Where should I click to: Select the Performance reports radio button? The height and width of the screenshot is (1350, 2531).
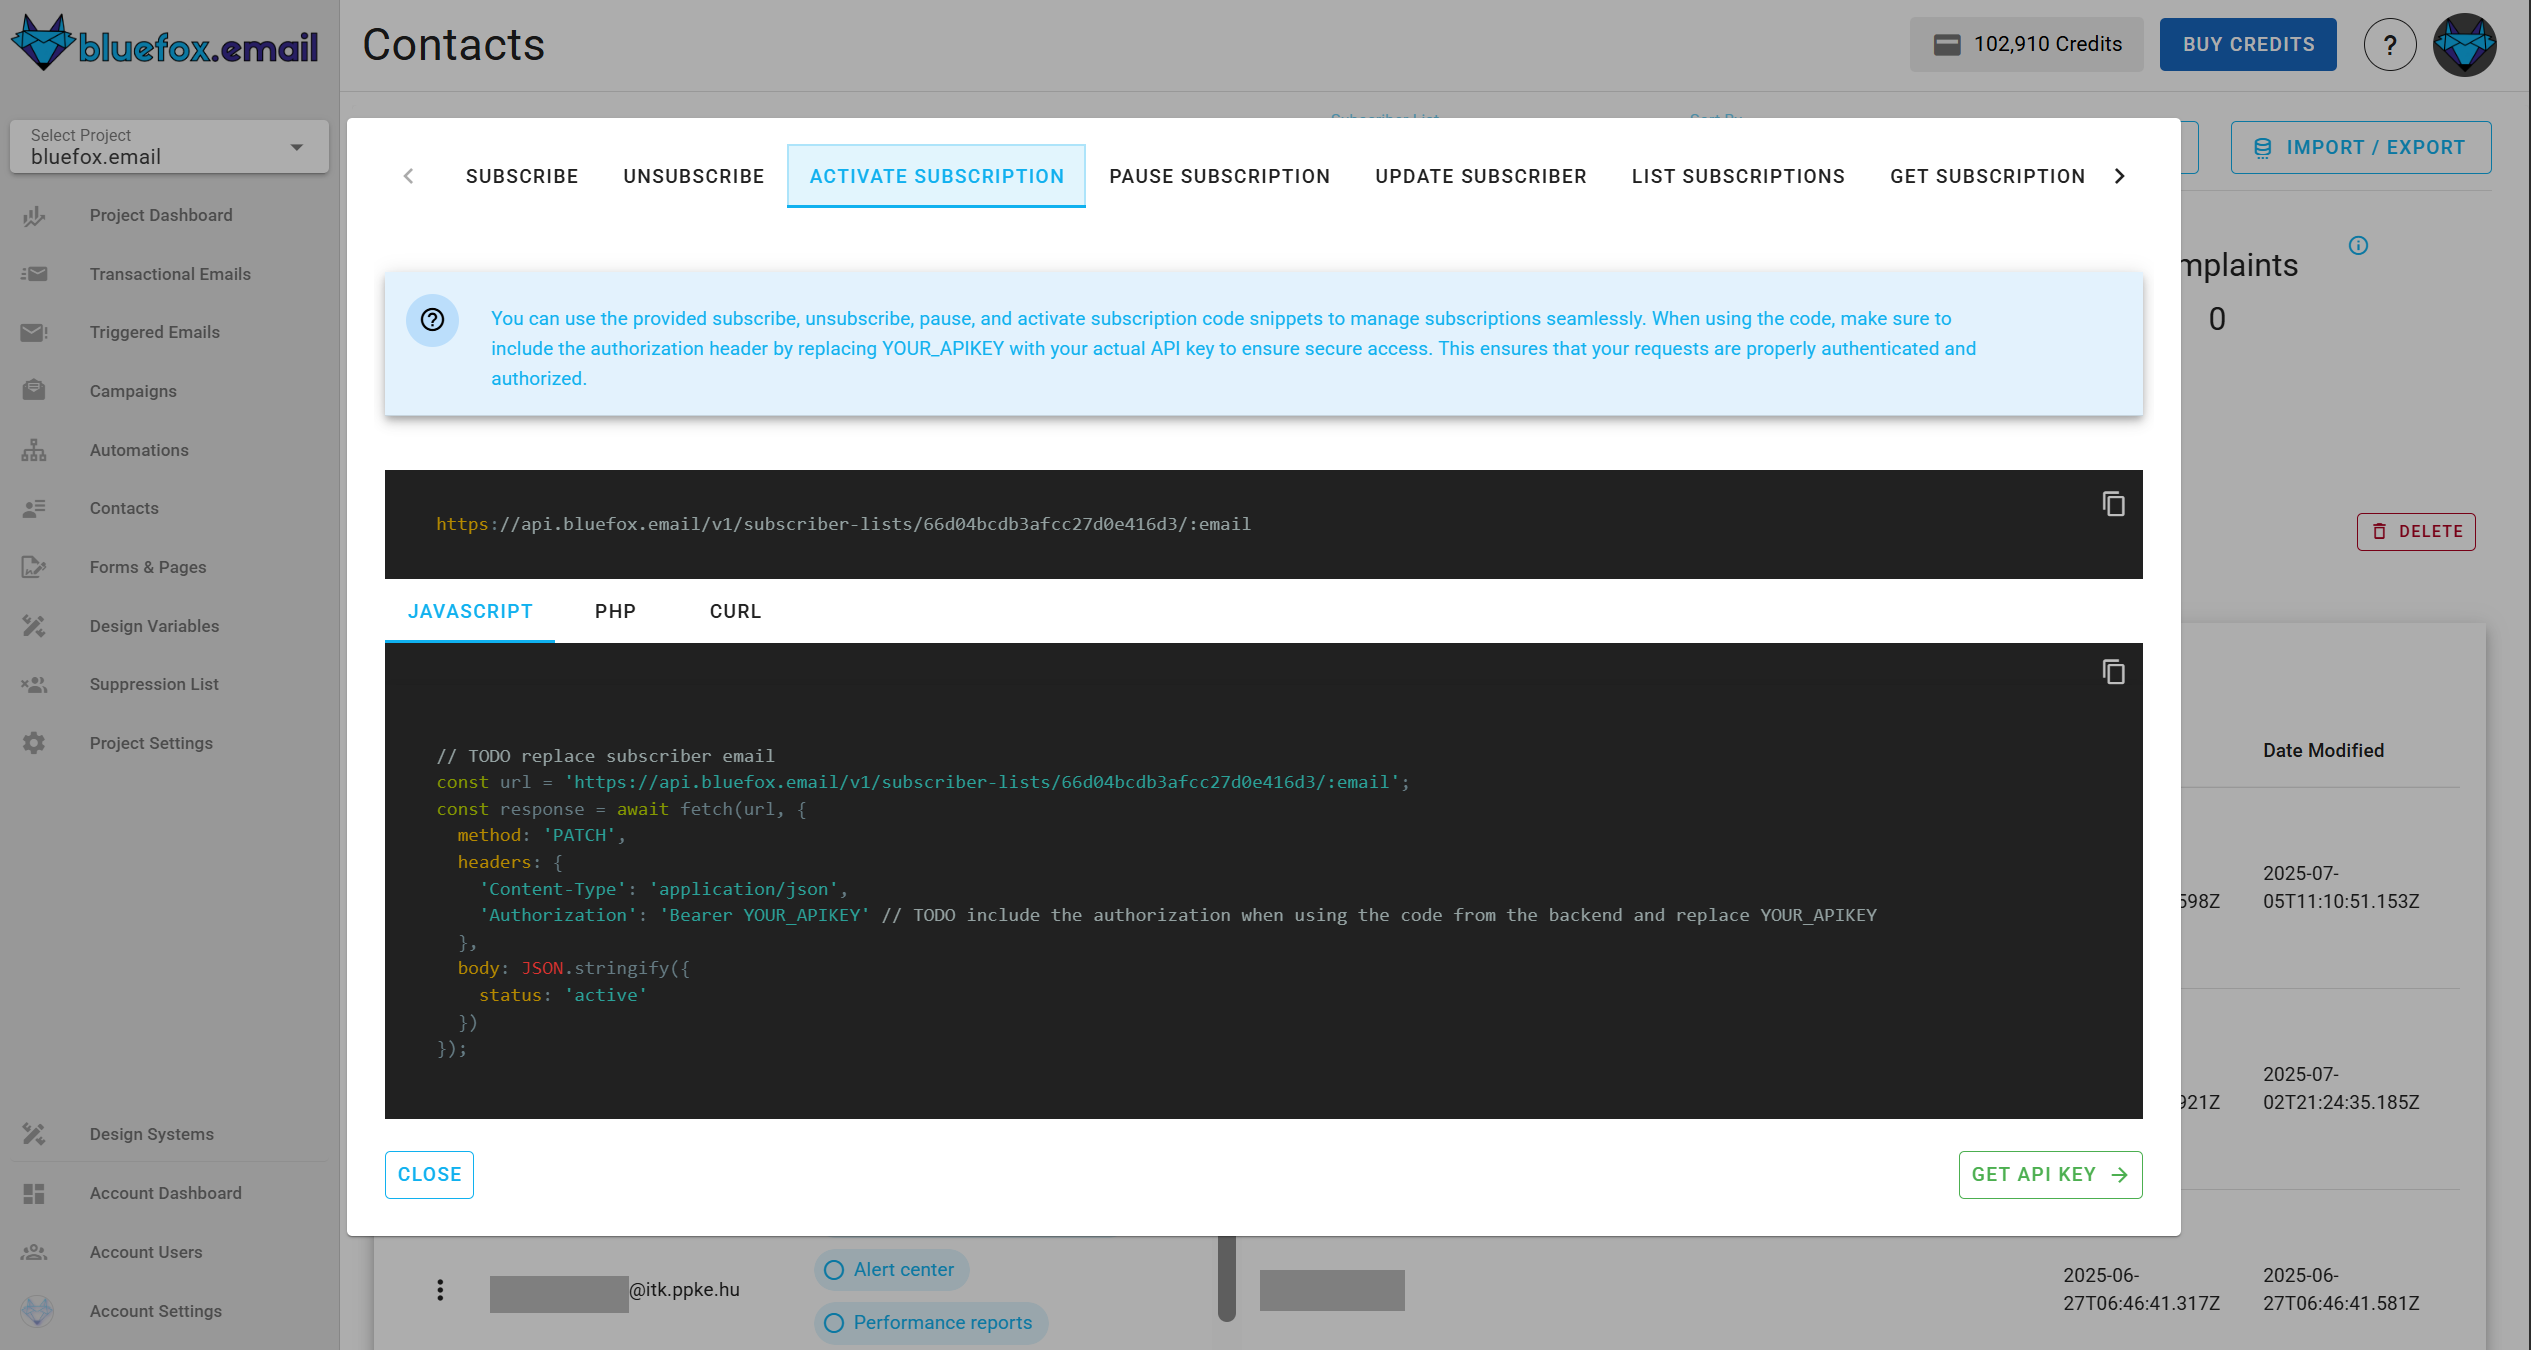(x=833, y=1323)
